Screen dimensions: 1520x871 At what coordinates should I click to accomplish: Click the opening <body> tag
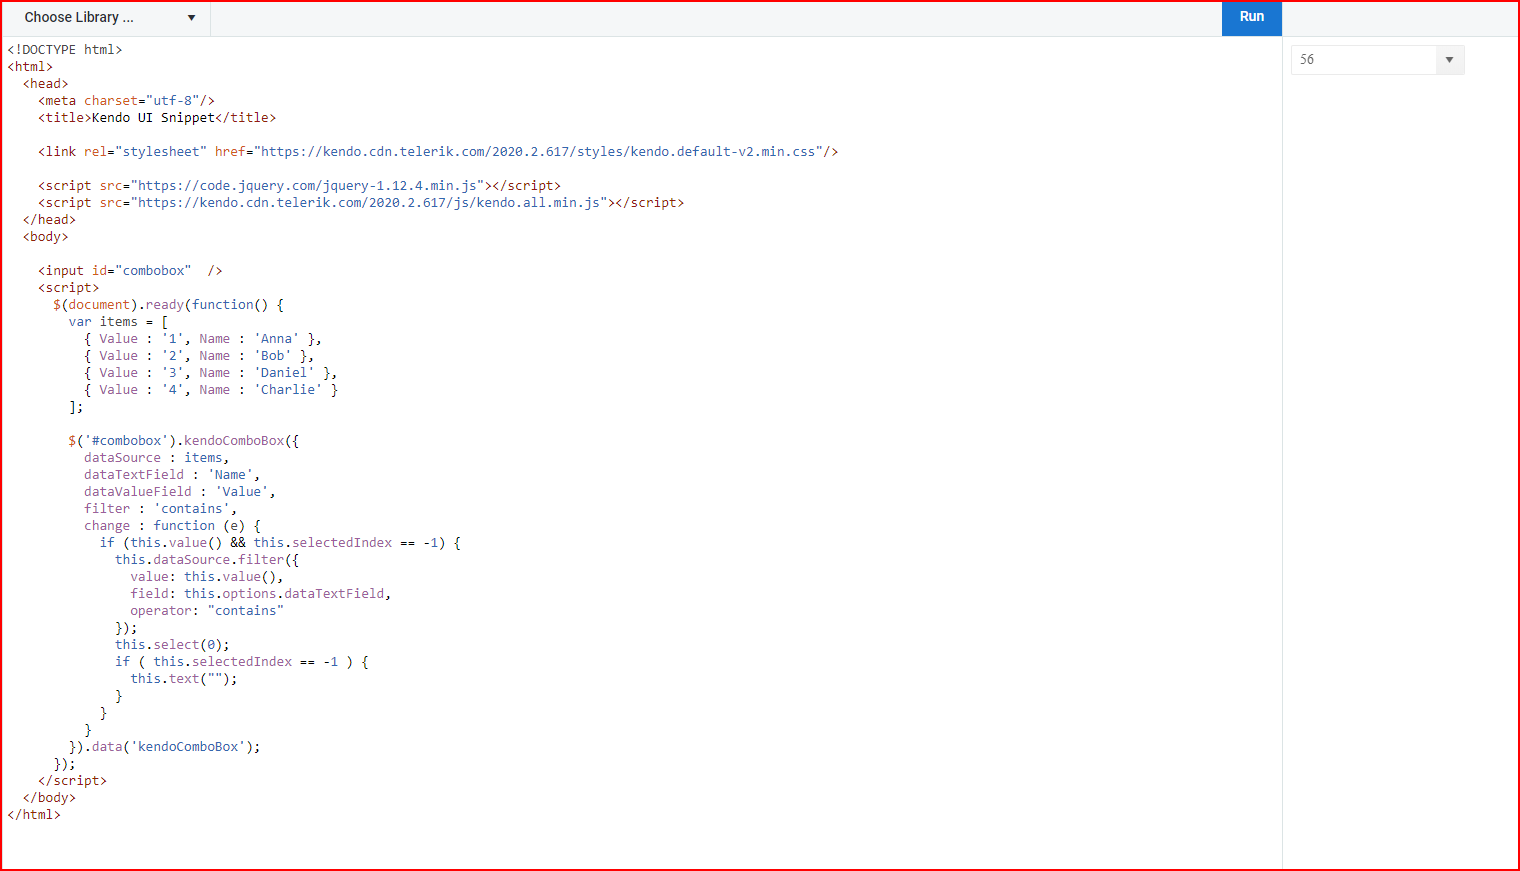pyautogui.click(x=46, y=237)
